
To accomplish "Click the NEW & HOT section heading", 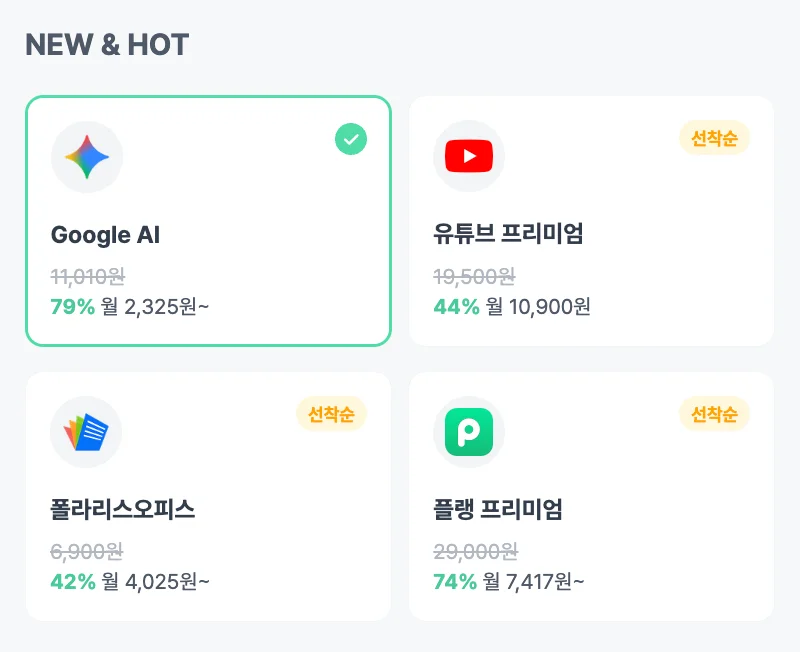I will pyautogui.click(x=108, y=44).
